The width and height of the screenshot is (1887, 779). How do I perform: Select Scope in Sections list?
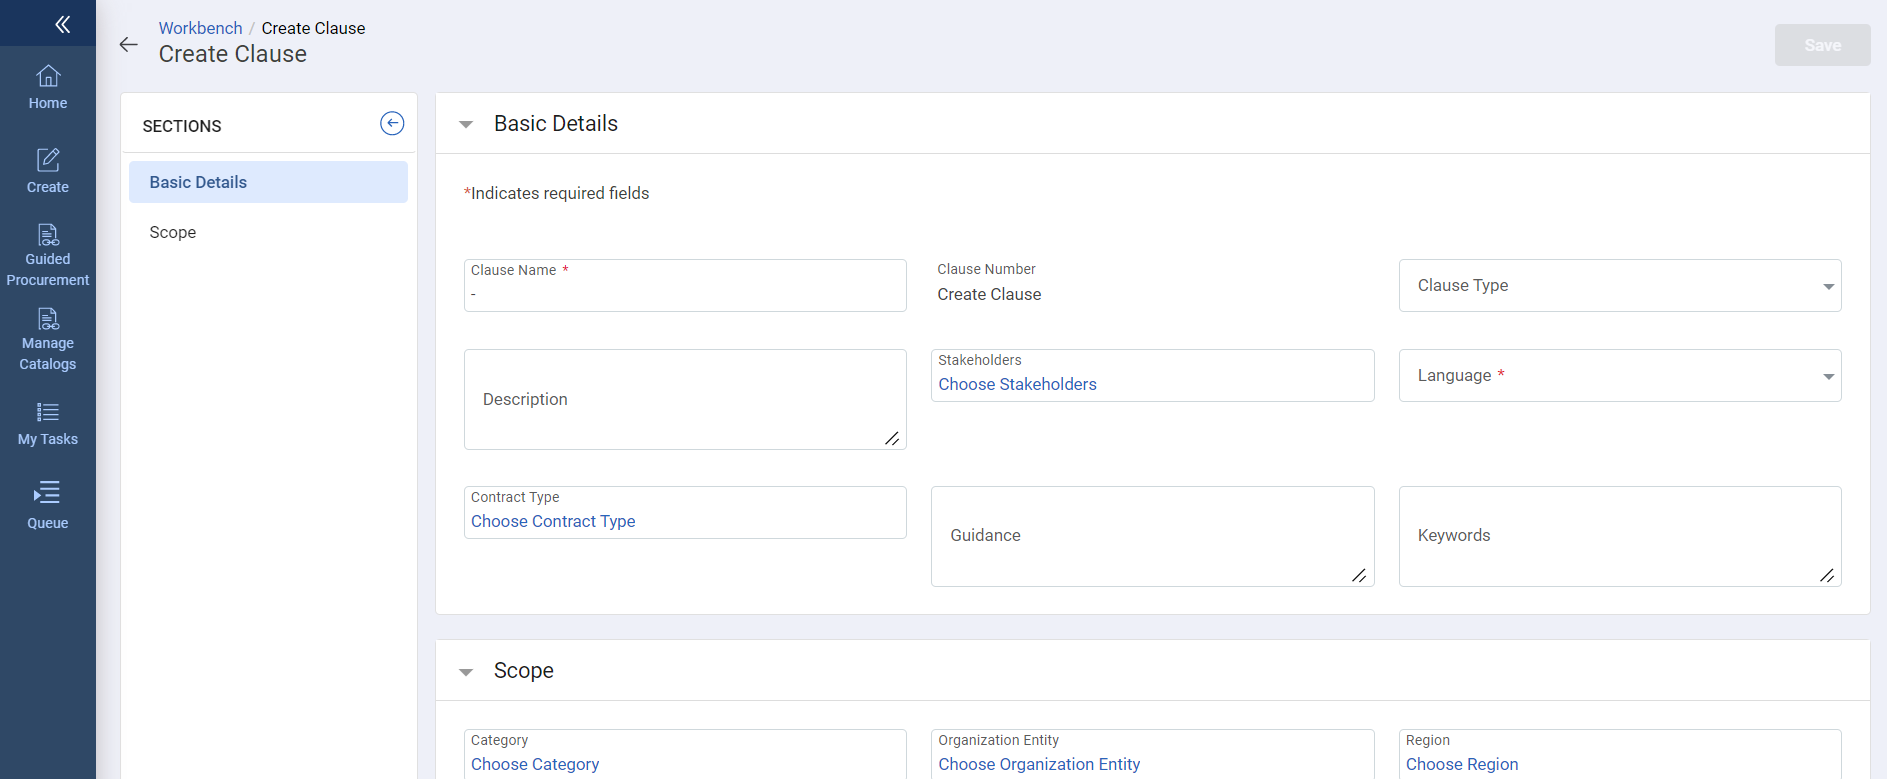tap(173, 232)
